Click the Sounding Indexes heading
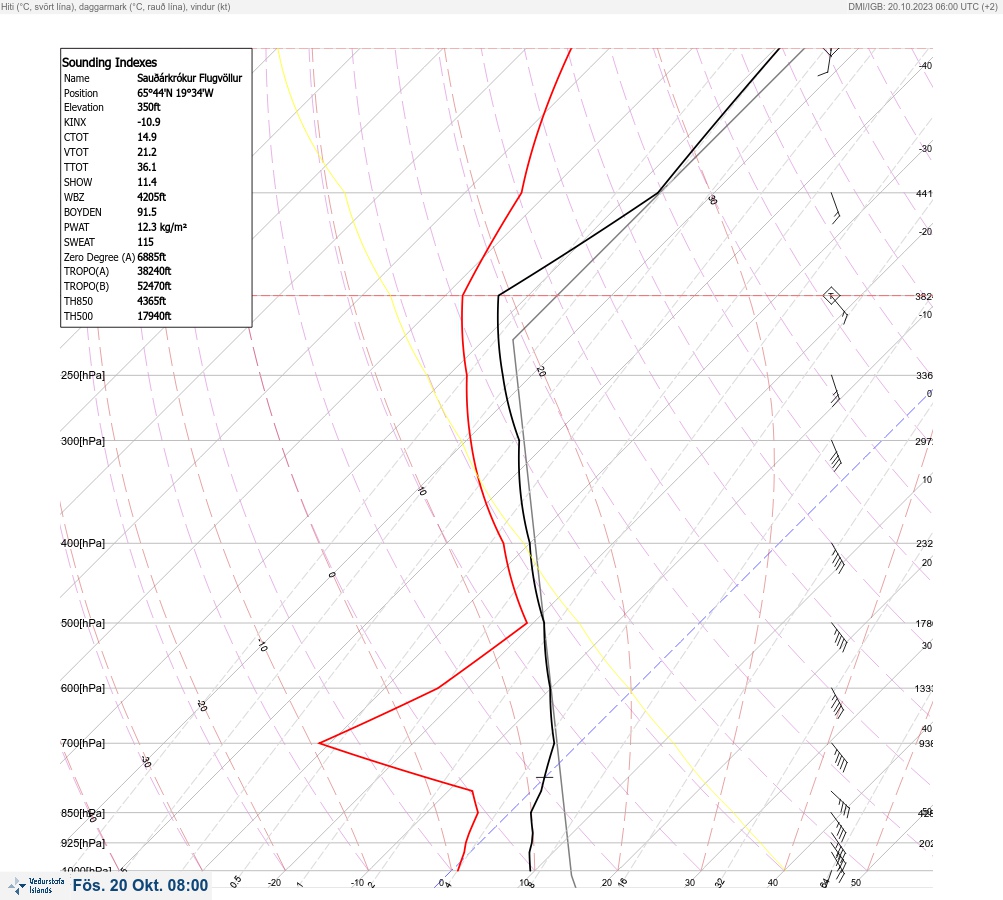This screenshot has height=900, width=1003. [x=109, y=62]
